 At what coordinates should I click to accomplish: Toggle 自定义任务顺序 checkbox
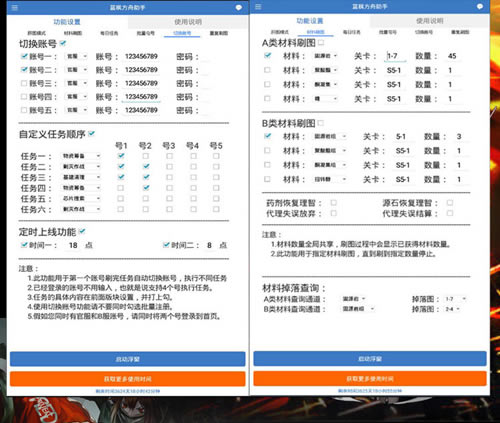92,134
